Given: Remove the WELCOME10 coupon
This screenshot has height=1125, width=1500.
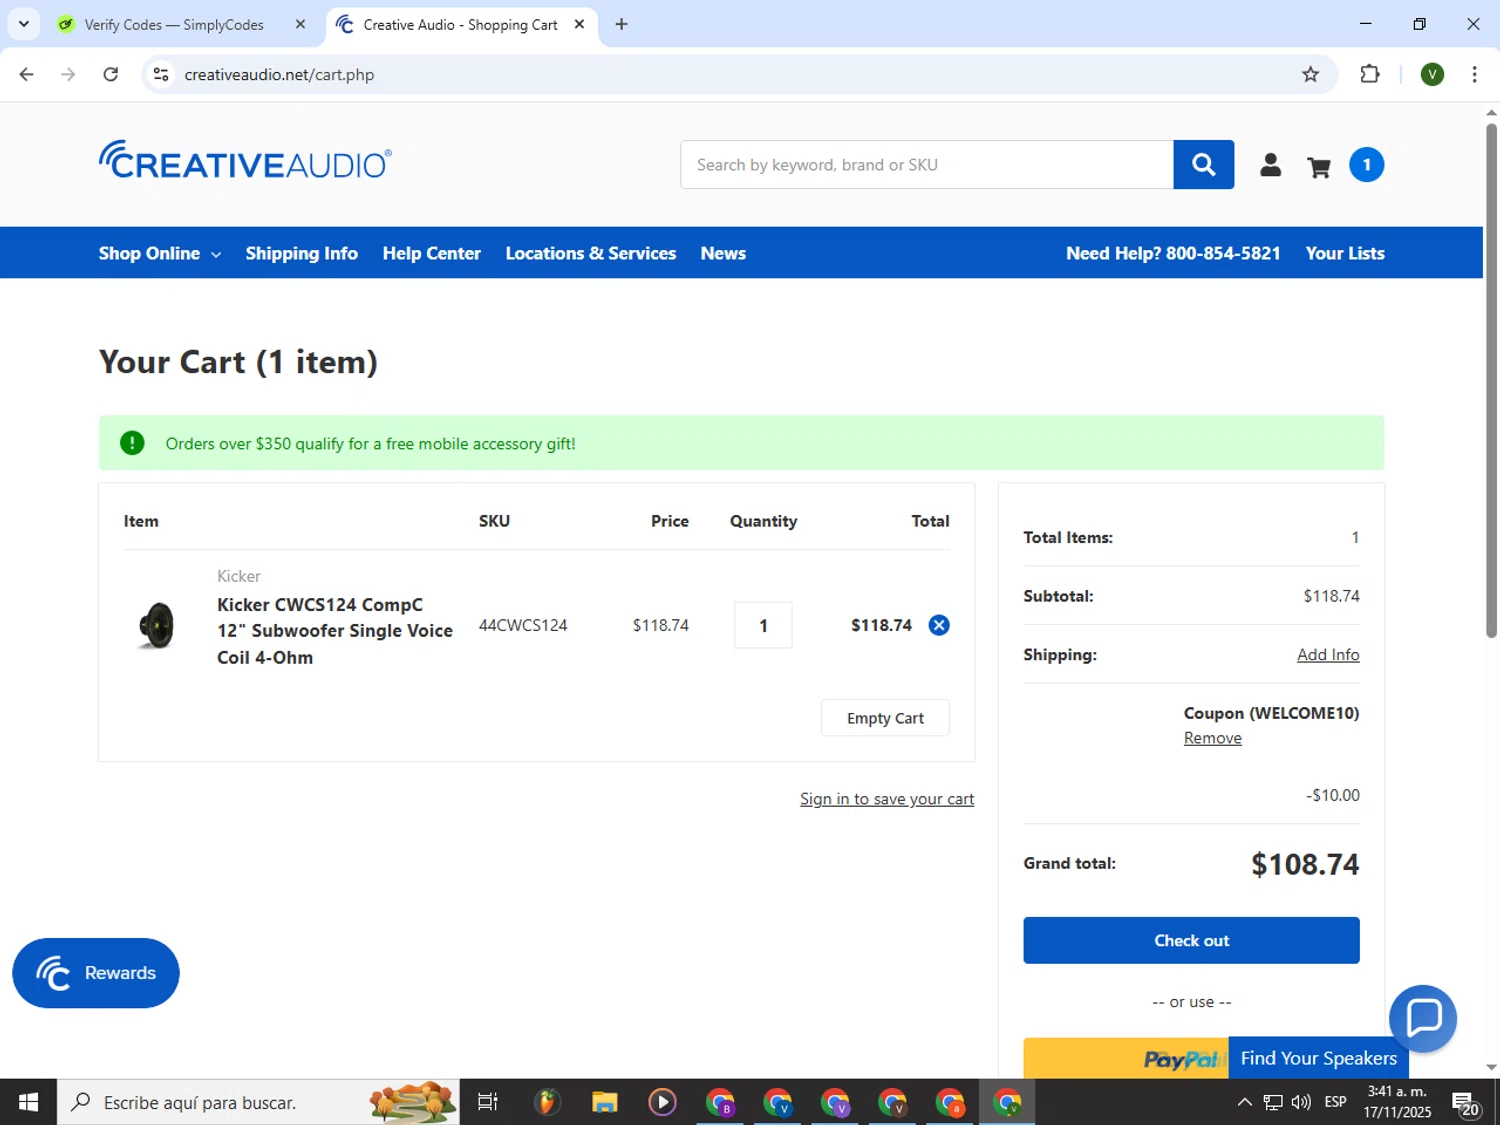Looking at the screenshot, I should [x=1213, y=738].
